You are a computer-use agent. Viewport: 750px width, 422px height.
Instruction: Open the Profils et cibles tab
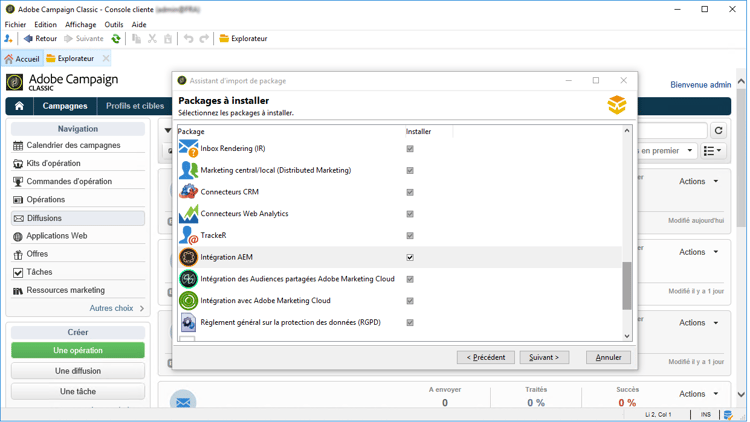tap(135, 106)
